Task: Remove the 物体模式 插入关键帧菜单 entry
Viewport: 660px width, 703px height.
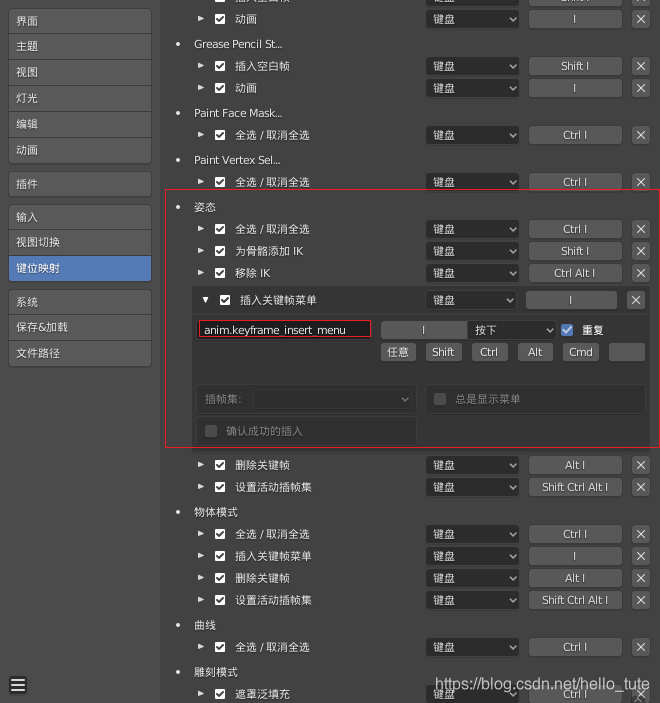Action: pos(641,556)
